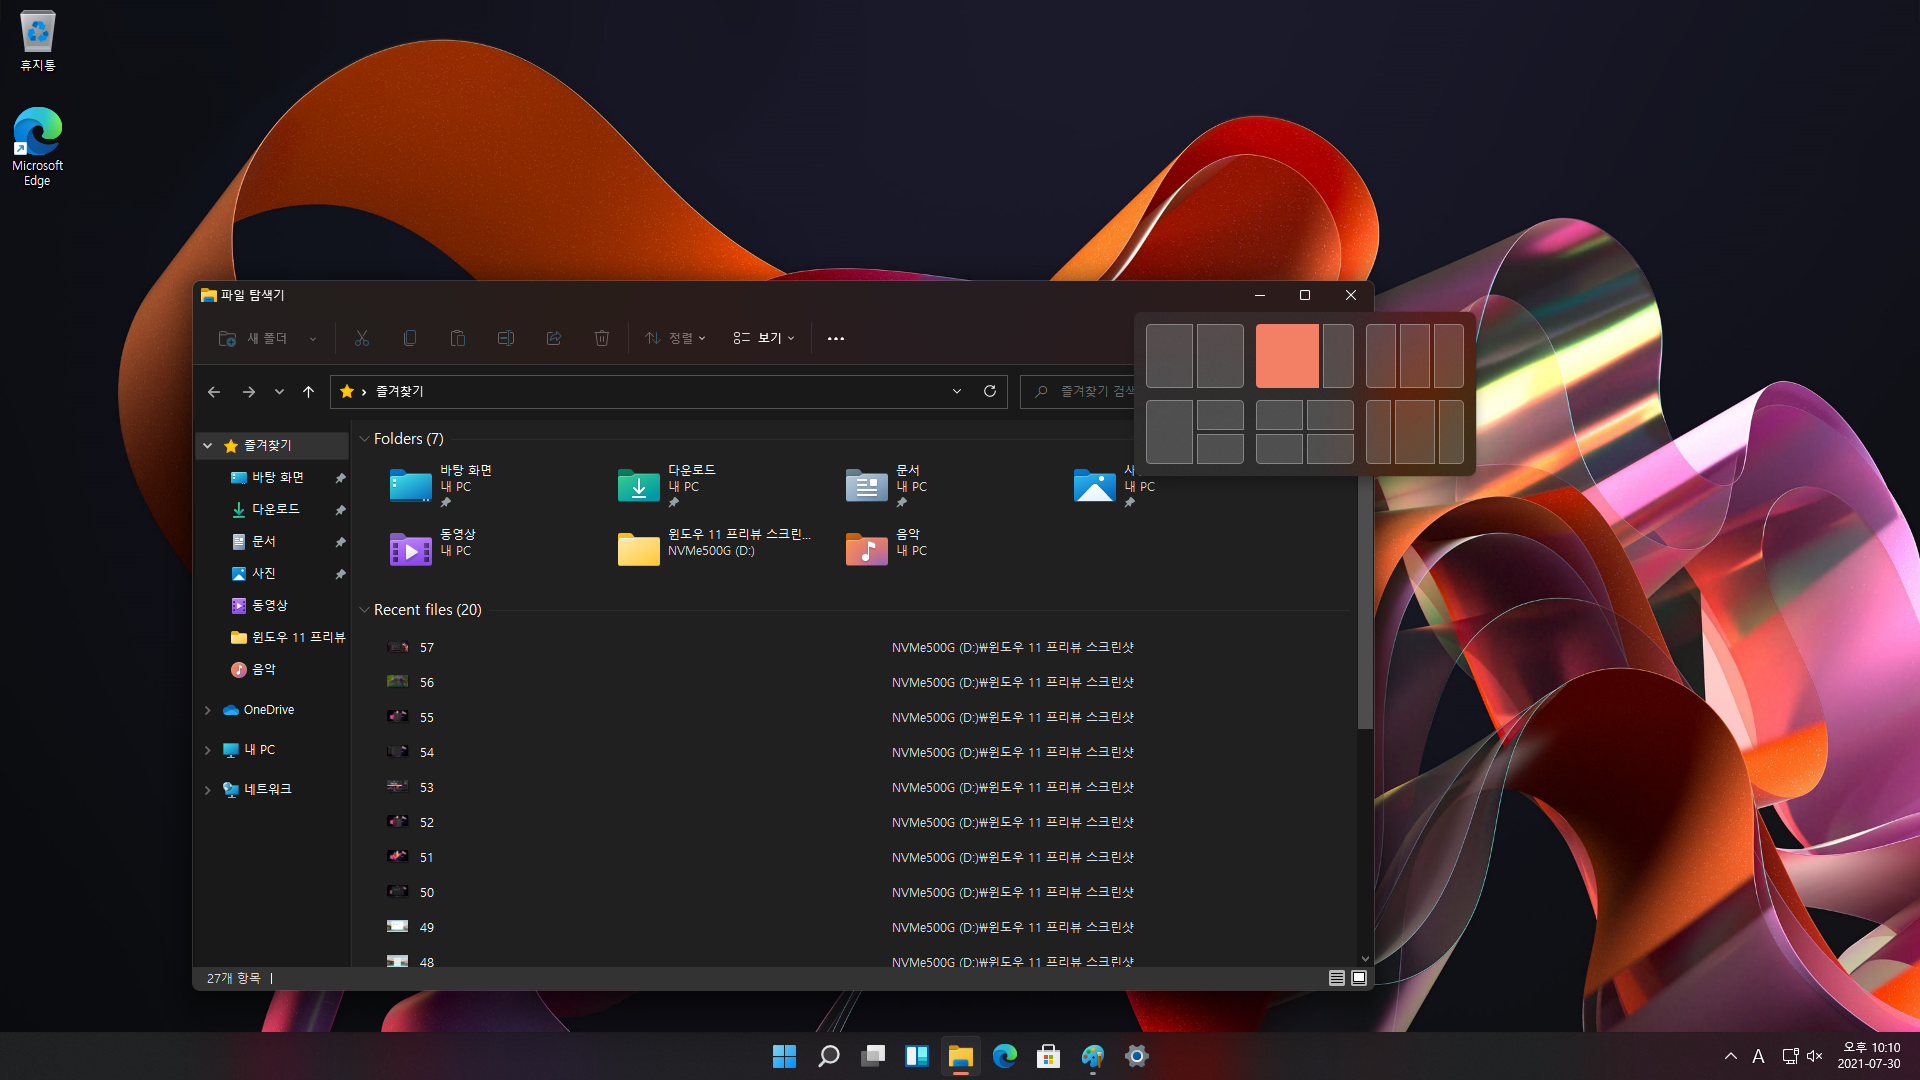Open the Start menu on the taskbar

point(785,1056)
